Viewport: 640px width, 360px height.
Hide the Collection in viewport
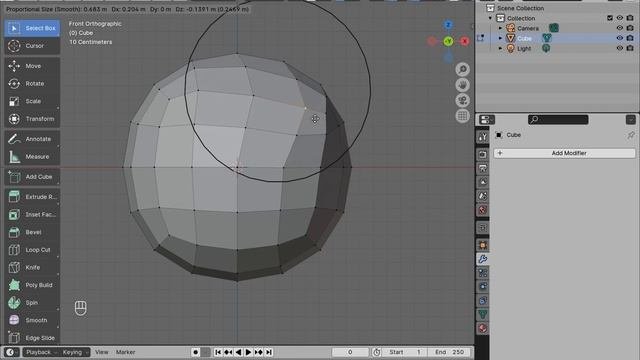[620, 18]
